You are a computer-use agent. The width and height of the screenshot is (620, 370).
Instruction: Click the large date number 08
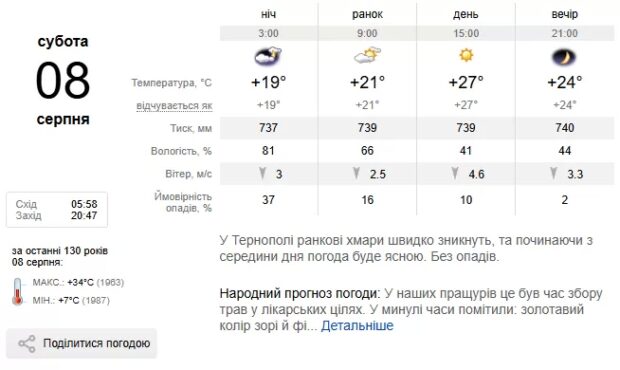pyautogui.click(x=63, y=80)
